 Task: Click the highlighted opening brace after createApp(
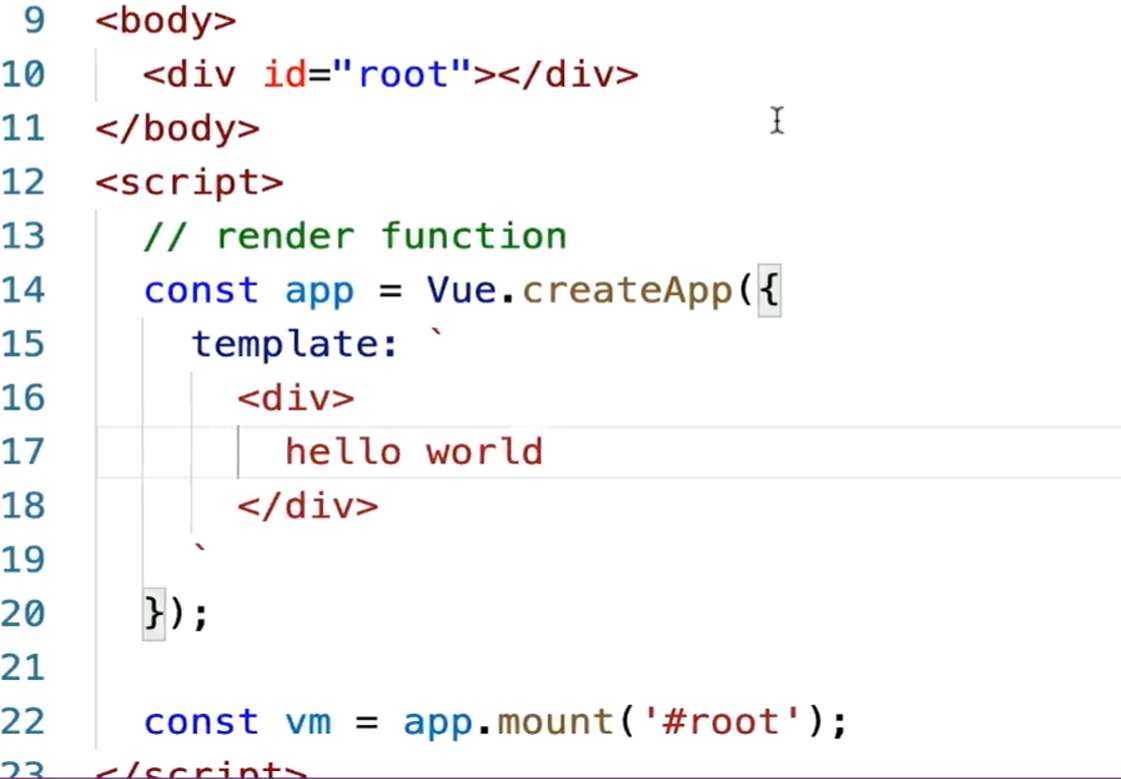pyautogui.click(x=769, y=290)
